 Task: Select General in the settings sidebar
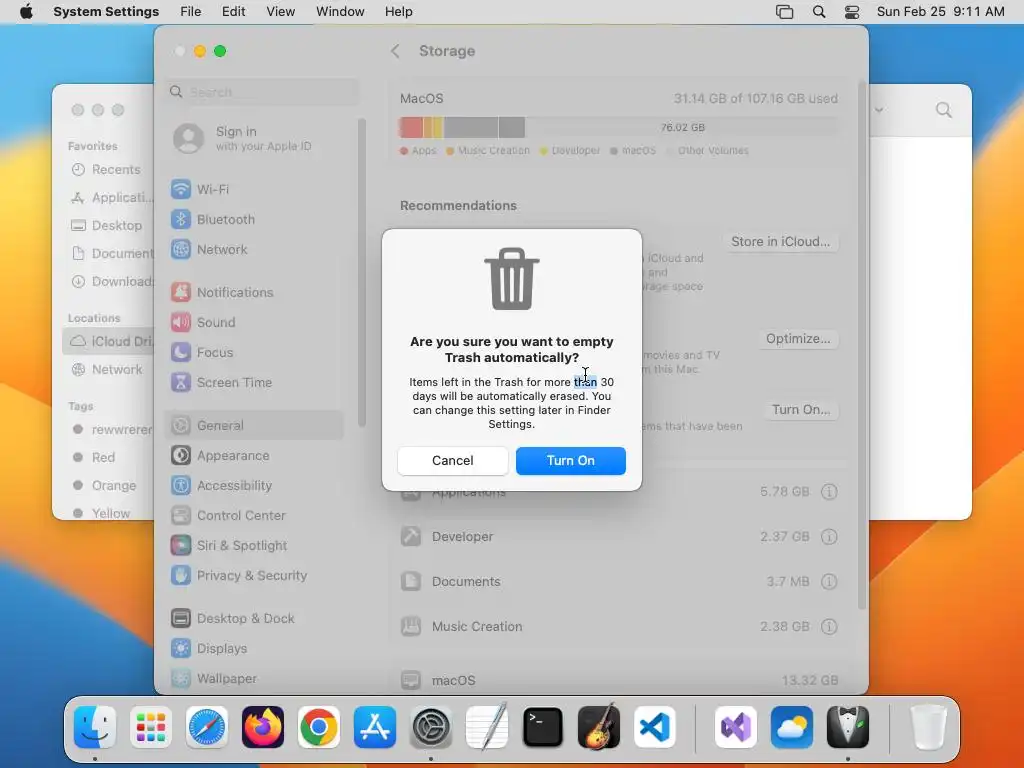255,425
